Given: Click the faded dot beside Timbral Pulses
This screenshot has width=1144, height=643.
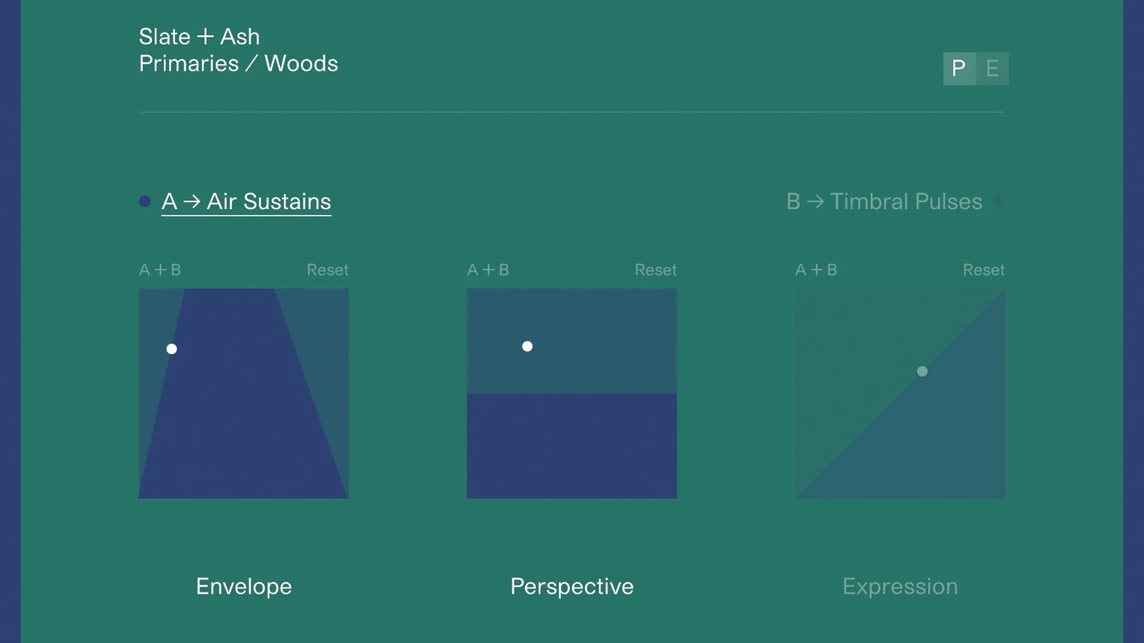Looking at the screenshot, I should point(998,202).
